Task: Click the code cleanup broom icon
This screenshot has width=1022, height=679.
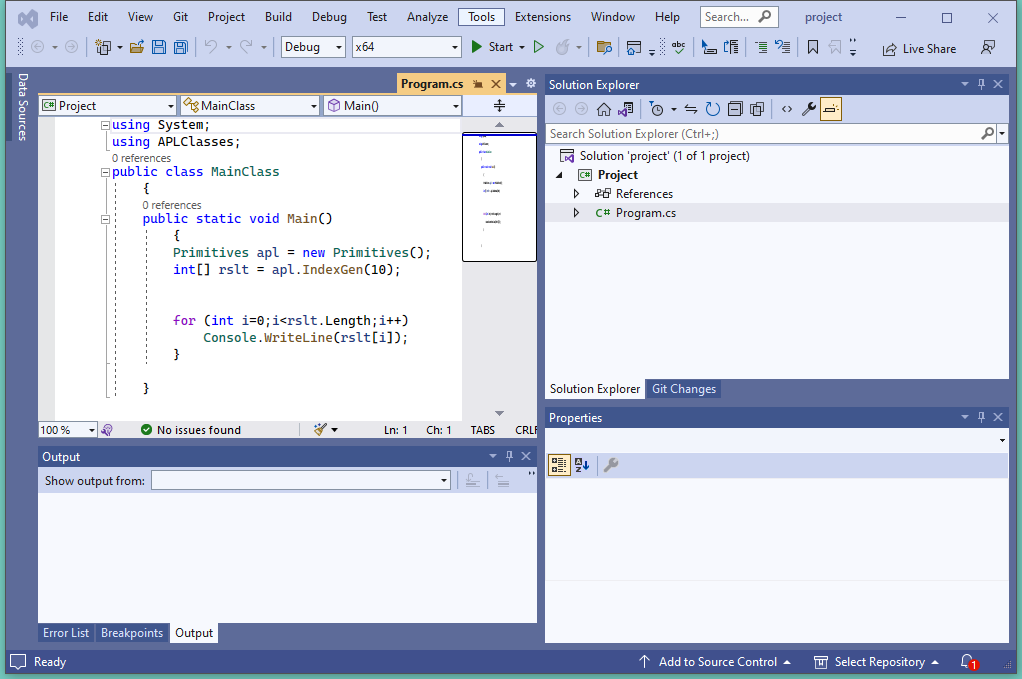Action: pos(320,430)
